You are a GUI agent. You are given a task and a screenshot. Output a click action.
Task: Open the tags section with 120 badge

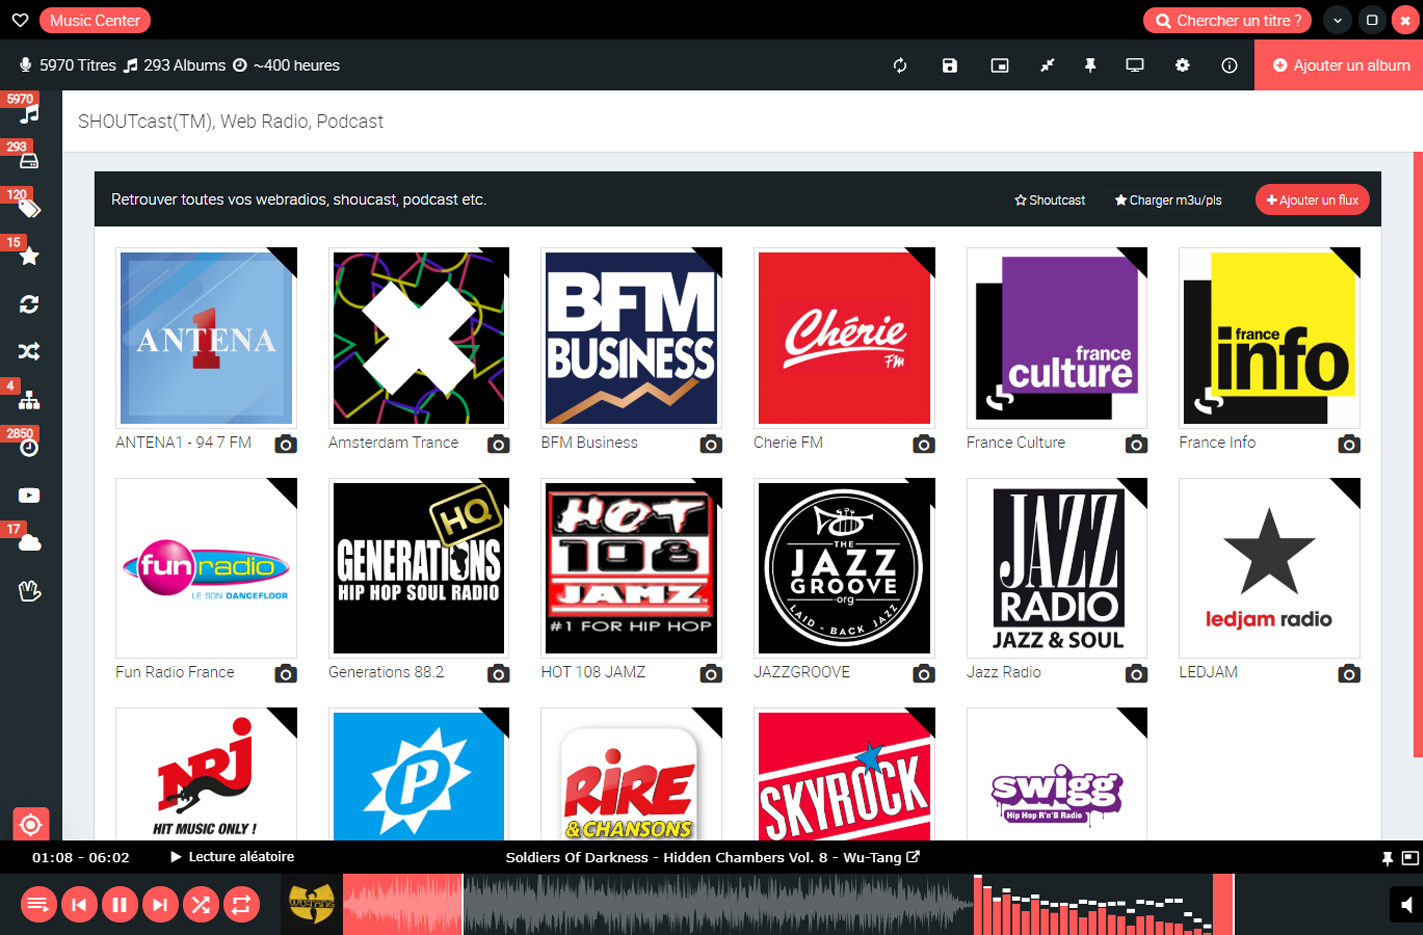(x=29, y=208)
